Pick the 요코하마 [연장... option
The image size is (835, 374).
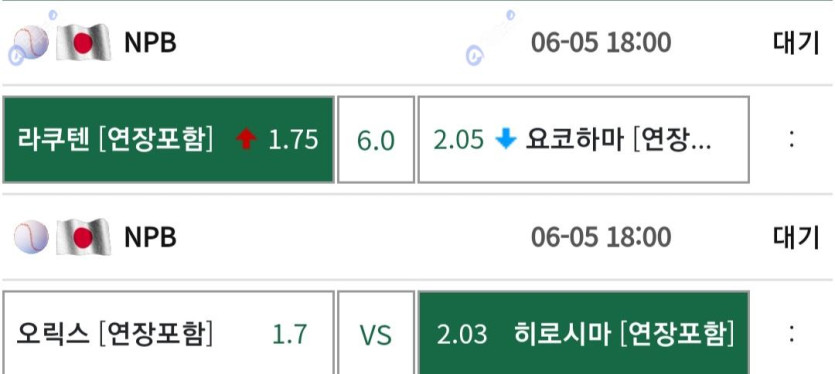point(584,140)
